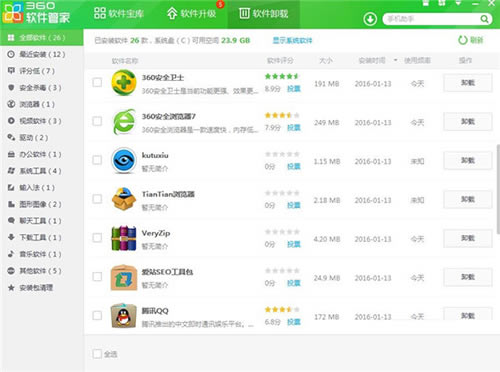Click 投票 link for 360安全卫士

click(x=294, y=89)
